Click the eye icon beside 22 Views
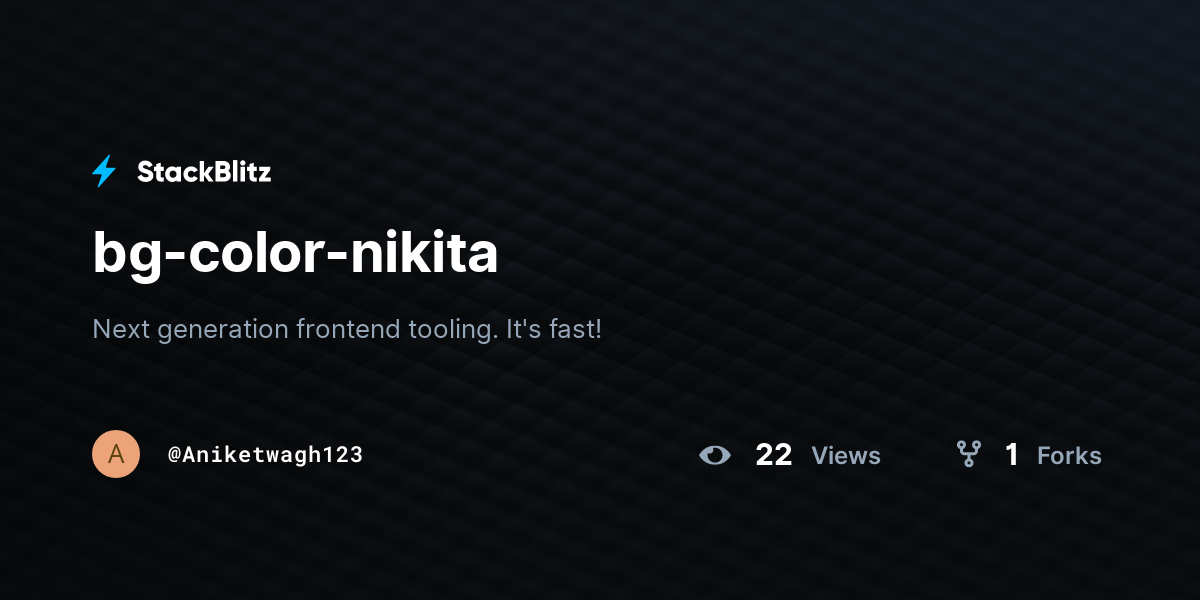Screen dimensions: 1200x600 pyautogui.click(x=715, y=455)
